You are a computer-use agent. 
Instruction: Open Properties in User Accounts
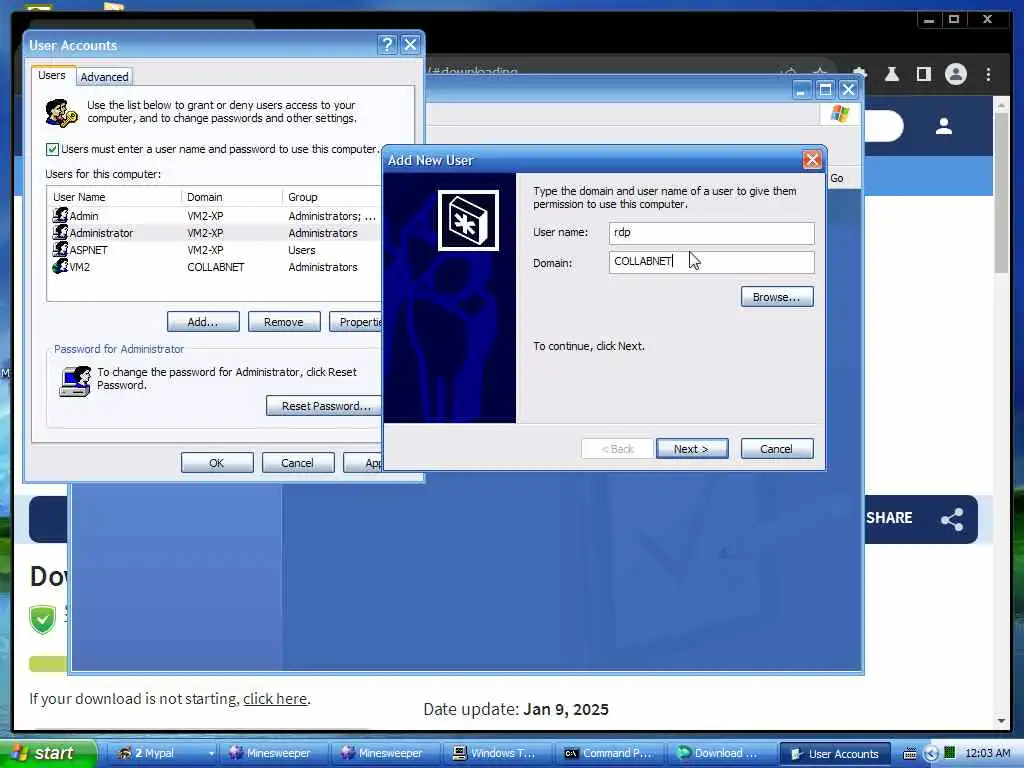(x=356, y=322)
